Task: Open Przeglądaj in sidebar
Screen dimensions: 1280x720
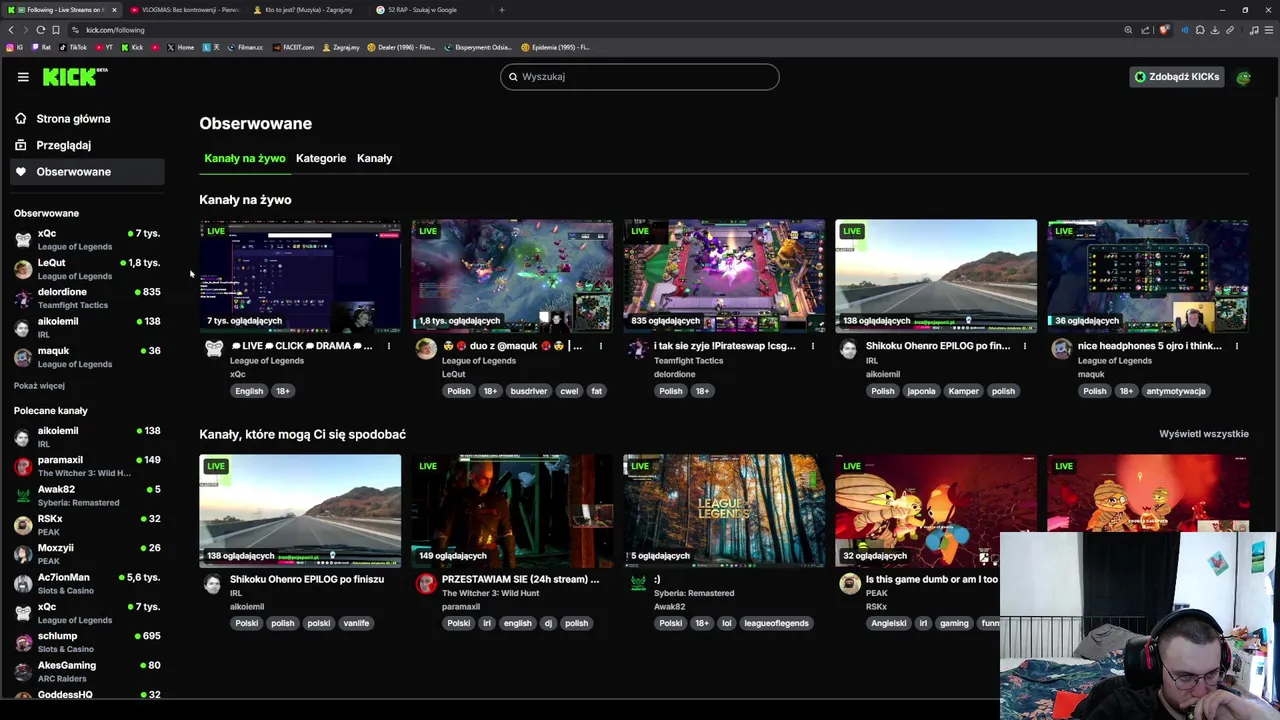Action: click(85, 145)
